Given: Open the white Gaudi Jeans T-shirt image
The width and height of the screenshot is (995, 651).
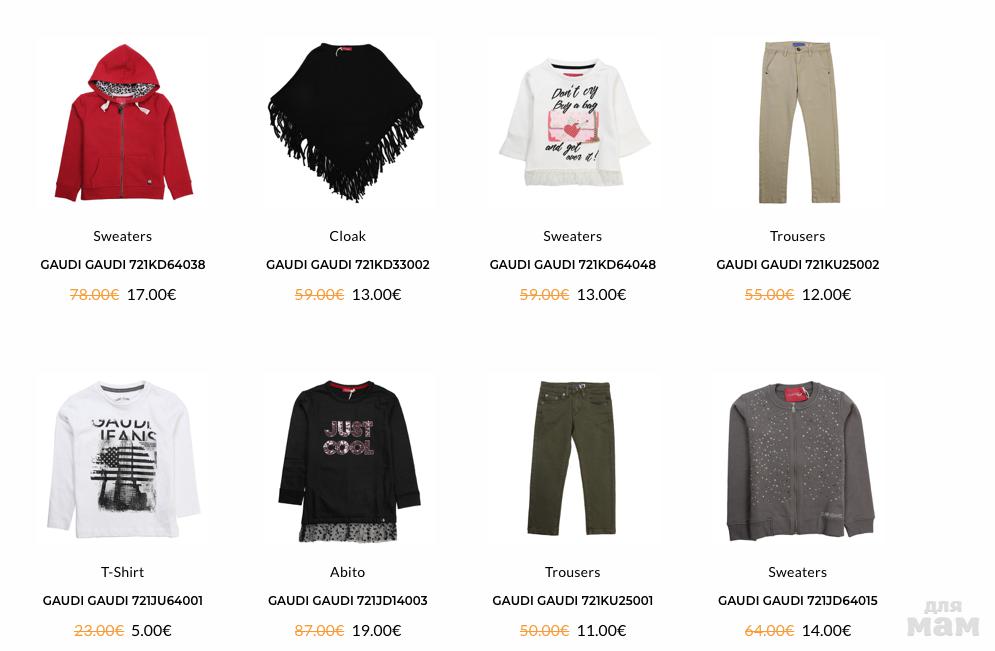Looking at the screenshot, I should [x=122, y=458].
